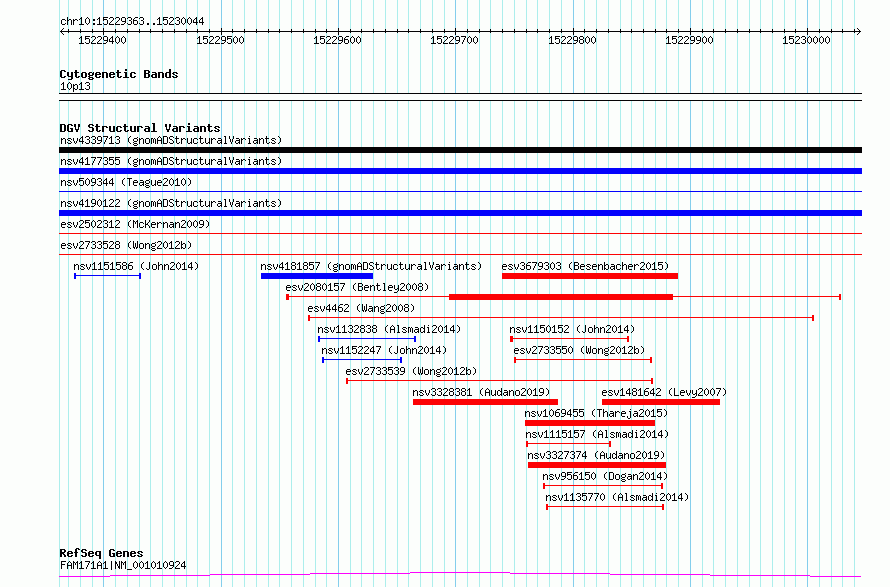Open nsv4181857 gnomADStructuralVariants label
890x587 pixels.
[371, 266]
